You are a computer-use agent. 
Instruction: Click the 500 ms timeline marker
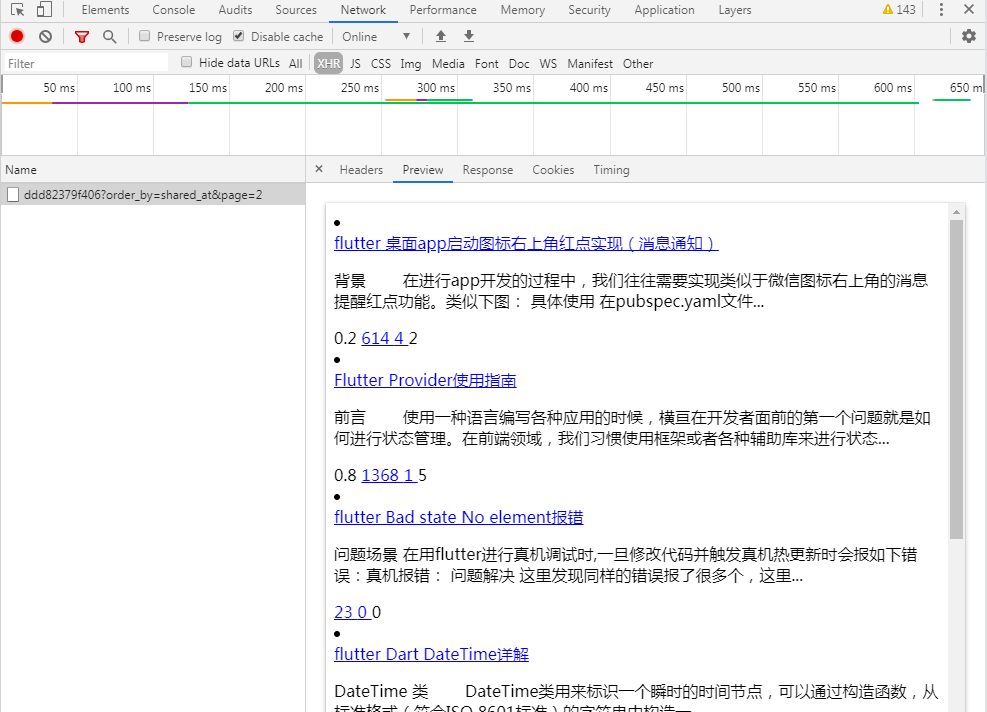coord(741,88)
